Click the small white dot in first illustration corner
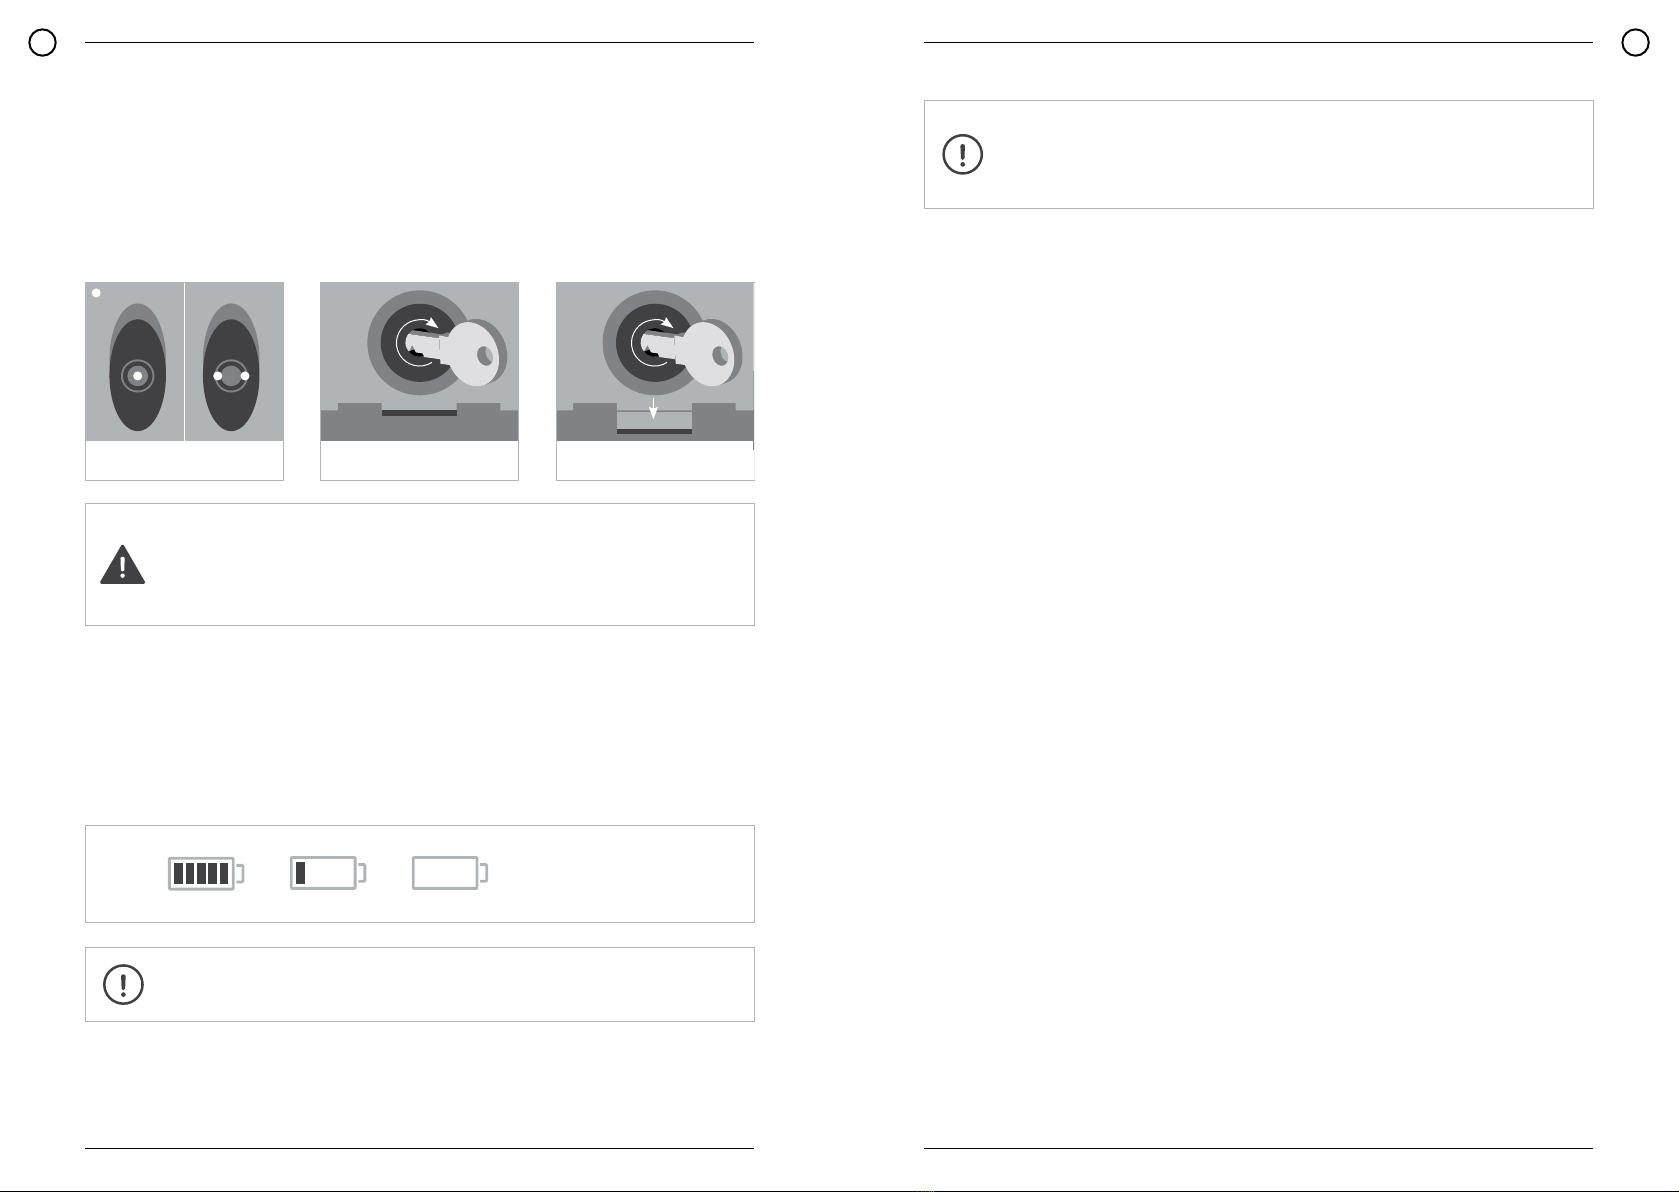 coord(96,293)
